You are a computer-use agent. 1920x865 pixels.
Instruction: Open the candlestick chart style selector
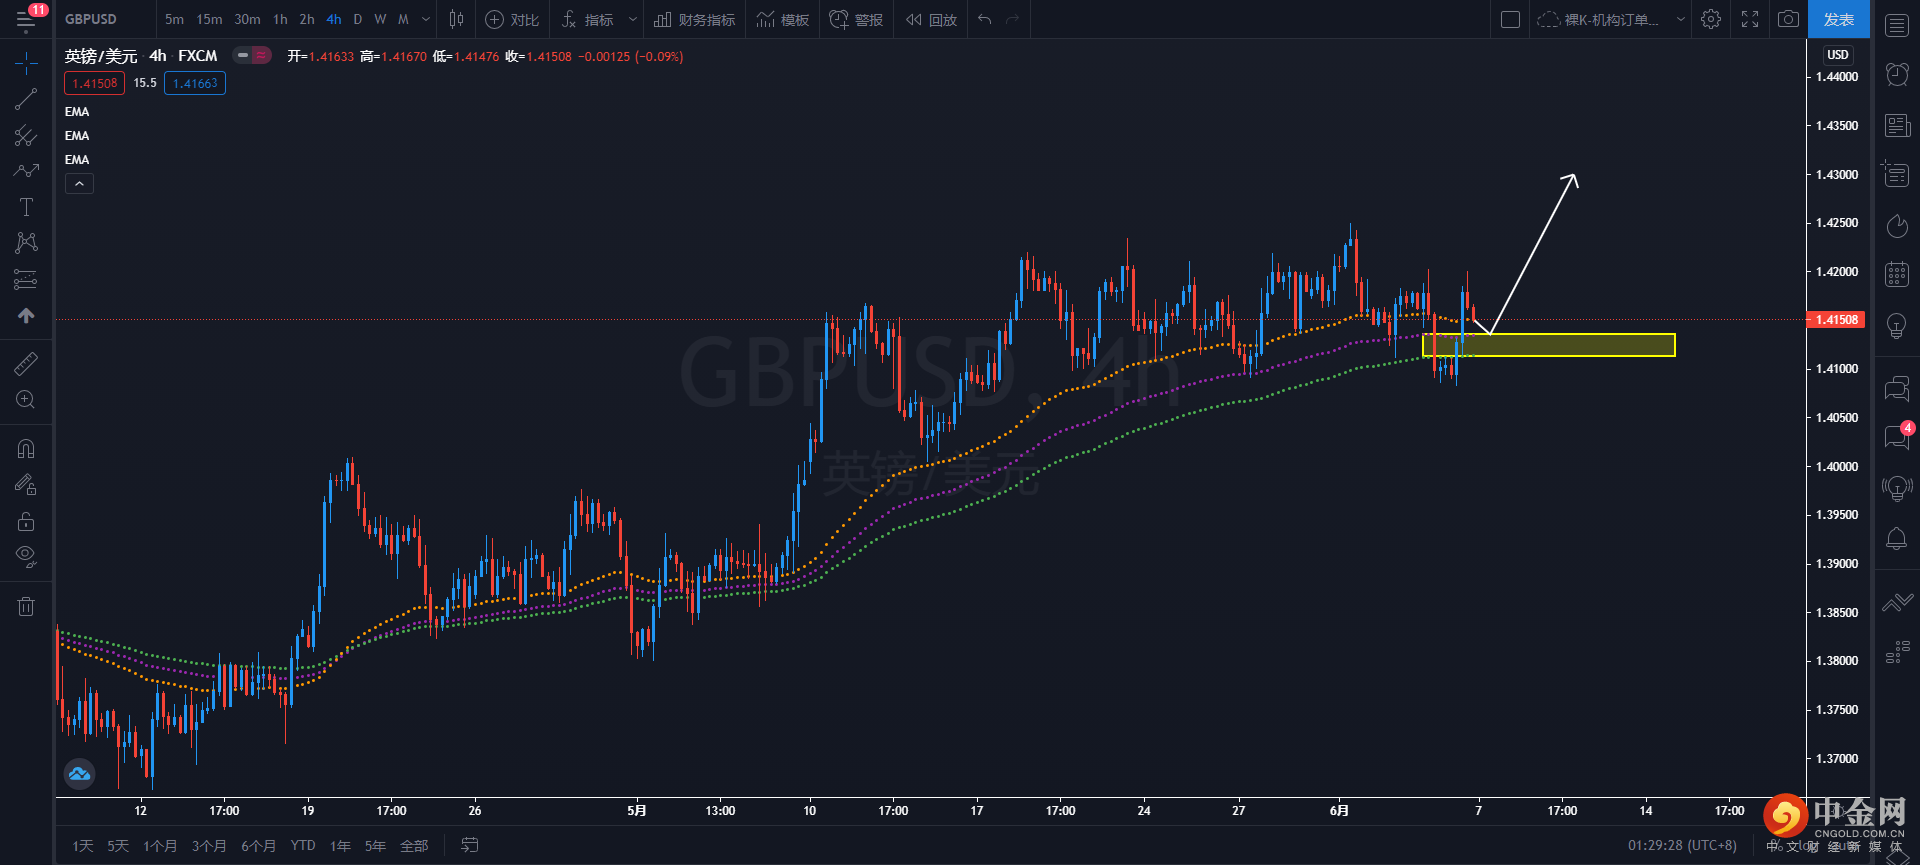pos(456,19)
